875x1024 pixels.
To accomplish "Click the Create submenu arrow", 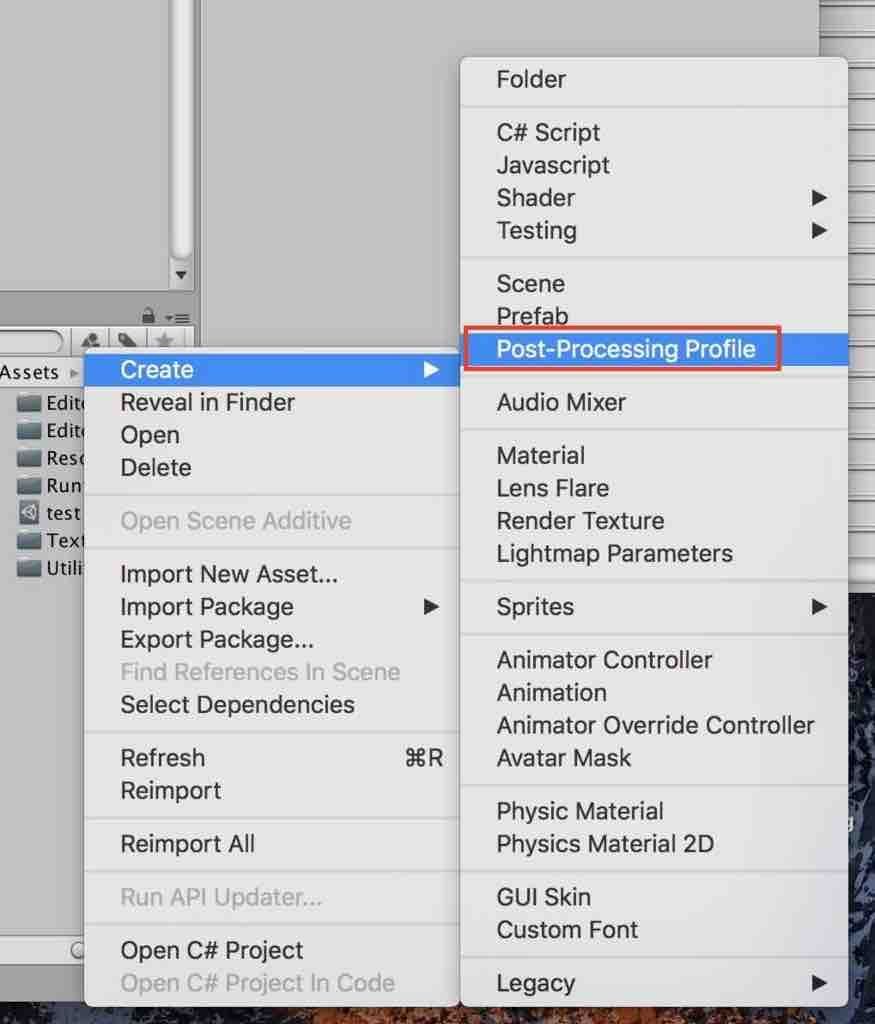I will click(x=430, y=370).
